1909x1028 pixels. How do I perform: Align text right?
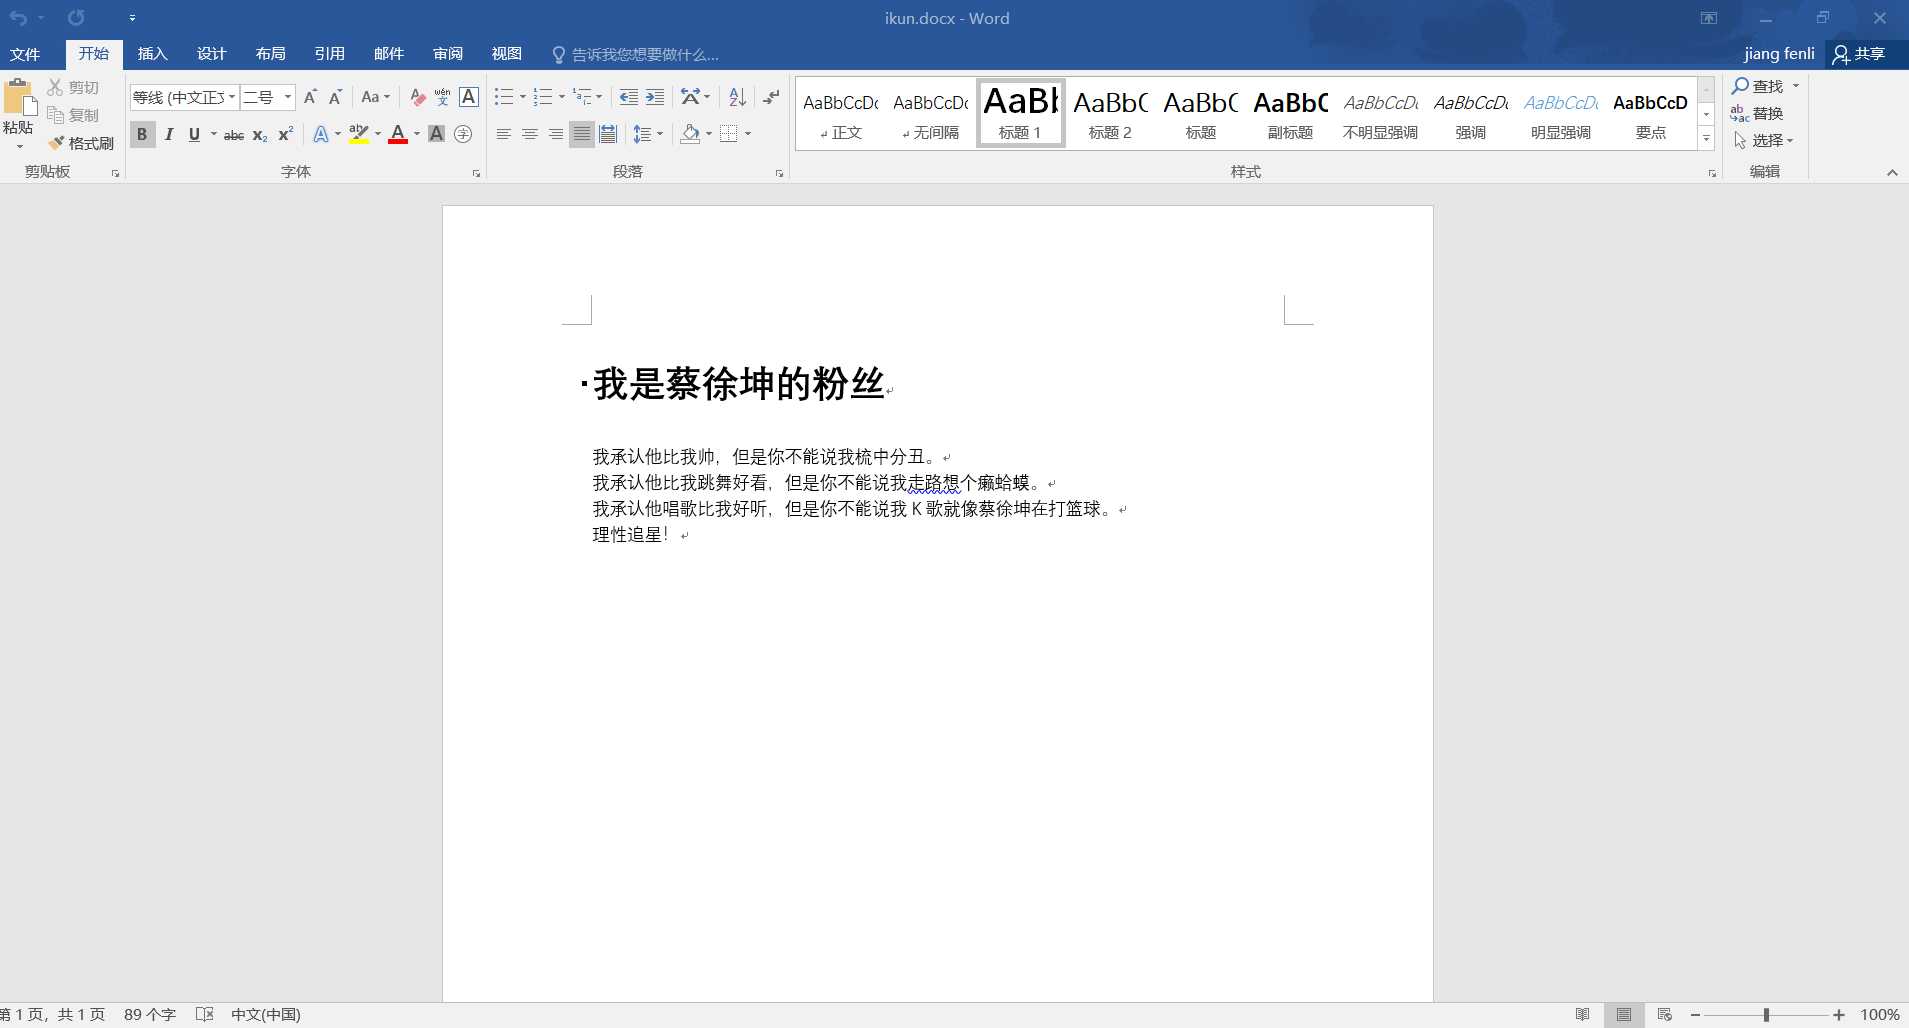[555, 134]
